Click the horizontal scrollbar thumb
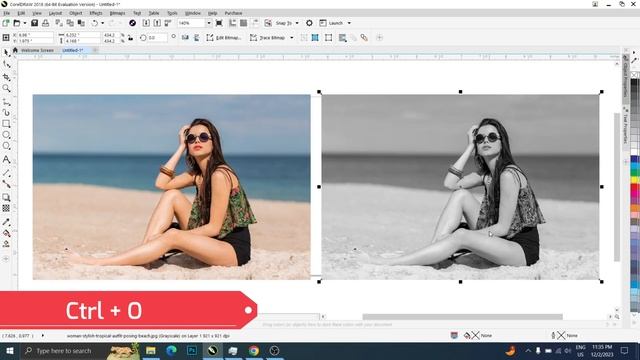The image size is (640, 360). click(x=462, y=317)
